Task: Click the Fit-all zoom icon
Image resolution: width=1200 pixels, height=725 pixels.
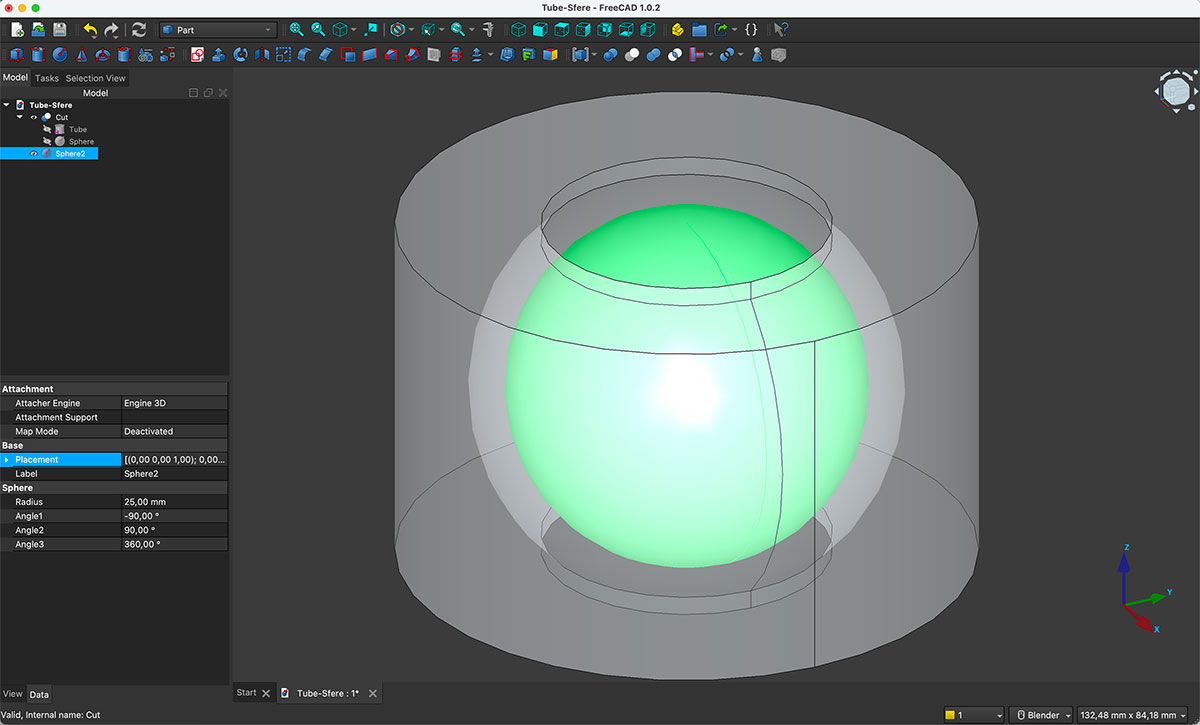Action: 297,29
